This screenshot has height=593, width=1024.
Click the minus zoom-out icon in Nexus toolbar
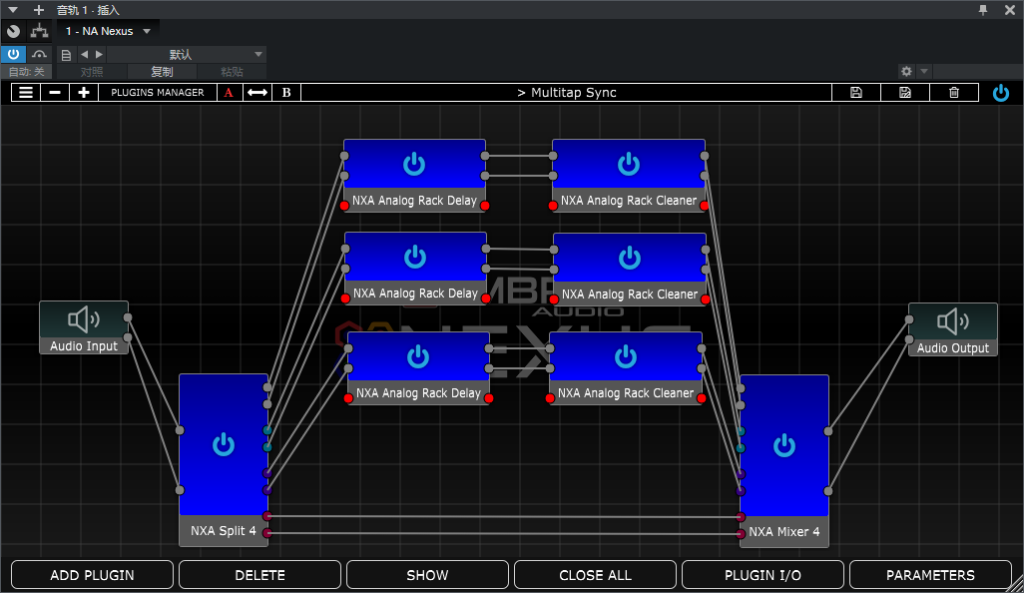[x=55, y=93]
